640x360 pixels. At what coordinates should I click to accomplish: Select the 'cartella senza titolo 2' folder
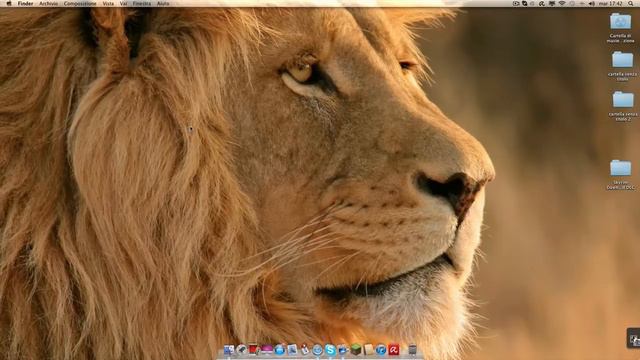[623, 100]
